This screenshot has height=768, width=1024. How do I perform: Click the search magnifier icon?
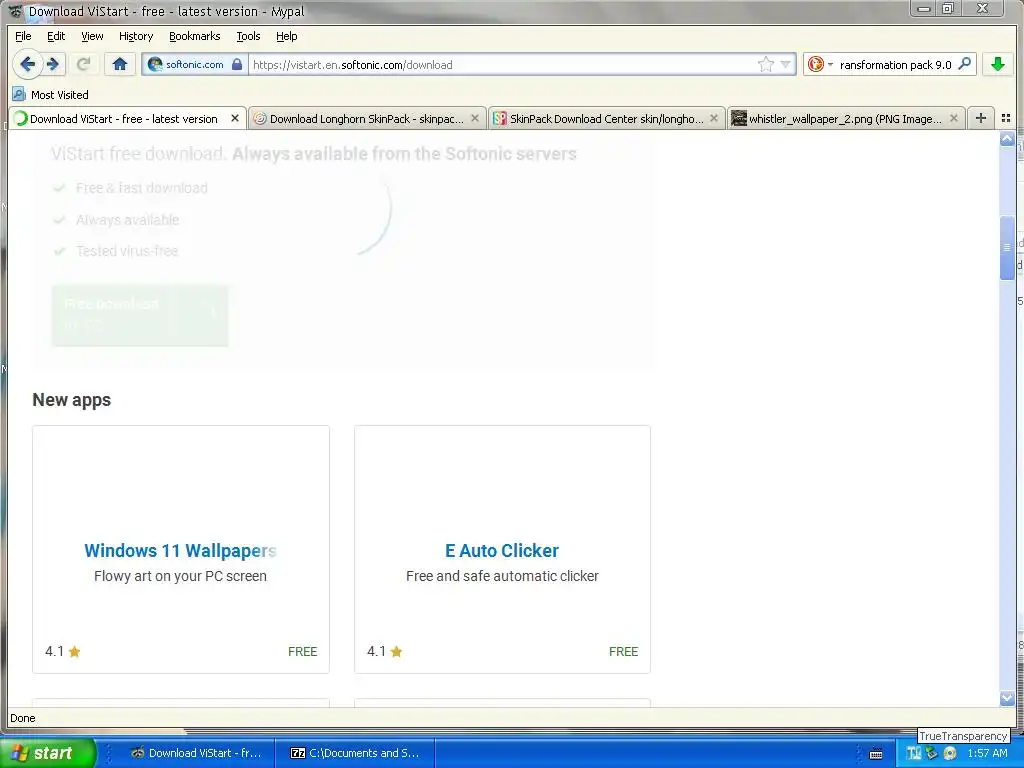point(965,64)
